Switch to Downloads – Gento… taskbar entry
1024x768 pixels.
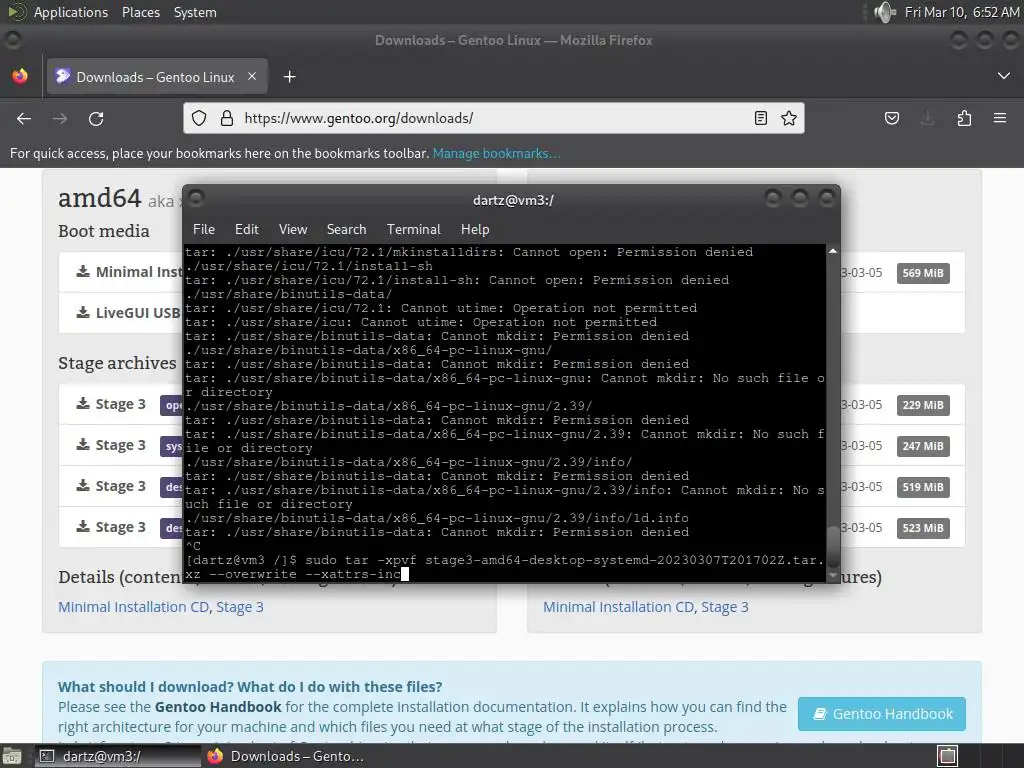pos(285,756)
